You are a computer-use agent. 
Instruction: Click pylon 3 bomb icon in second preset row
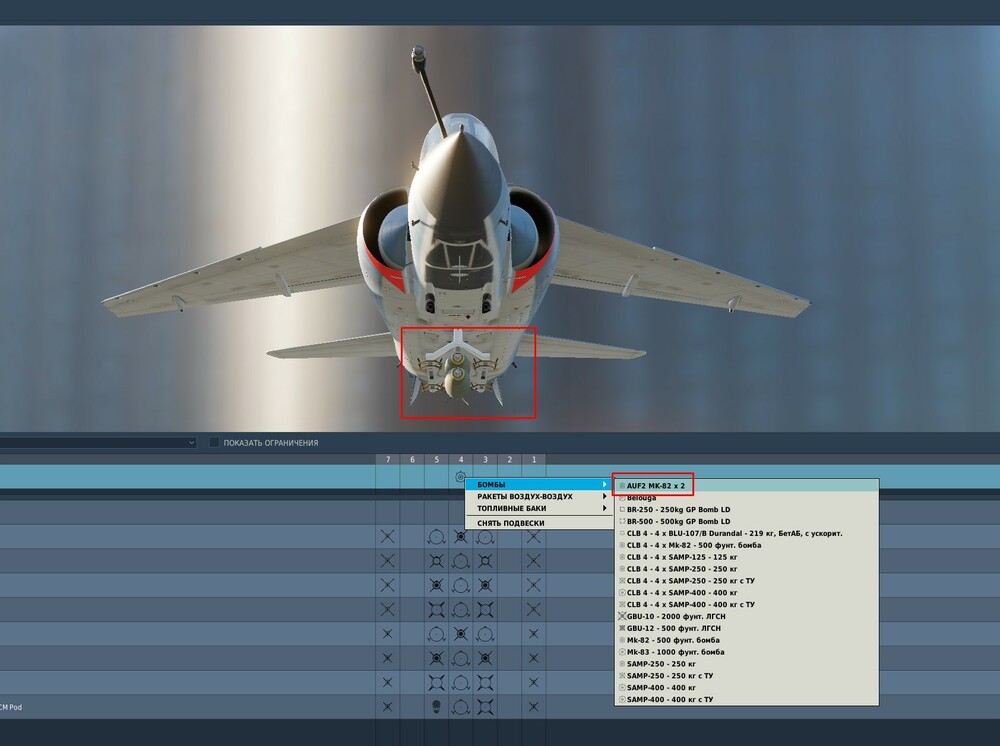tap(485, 561)
